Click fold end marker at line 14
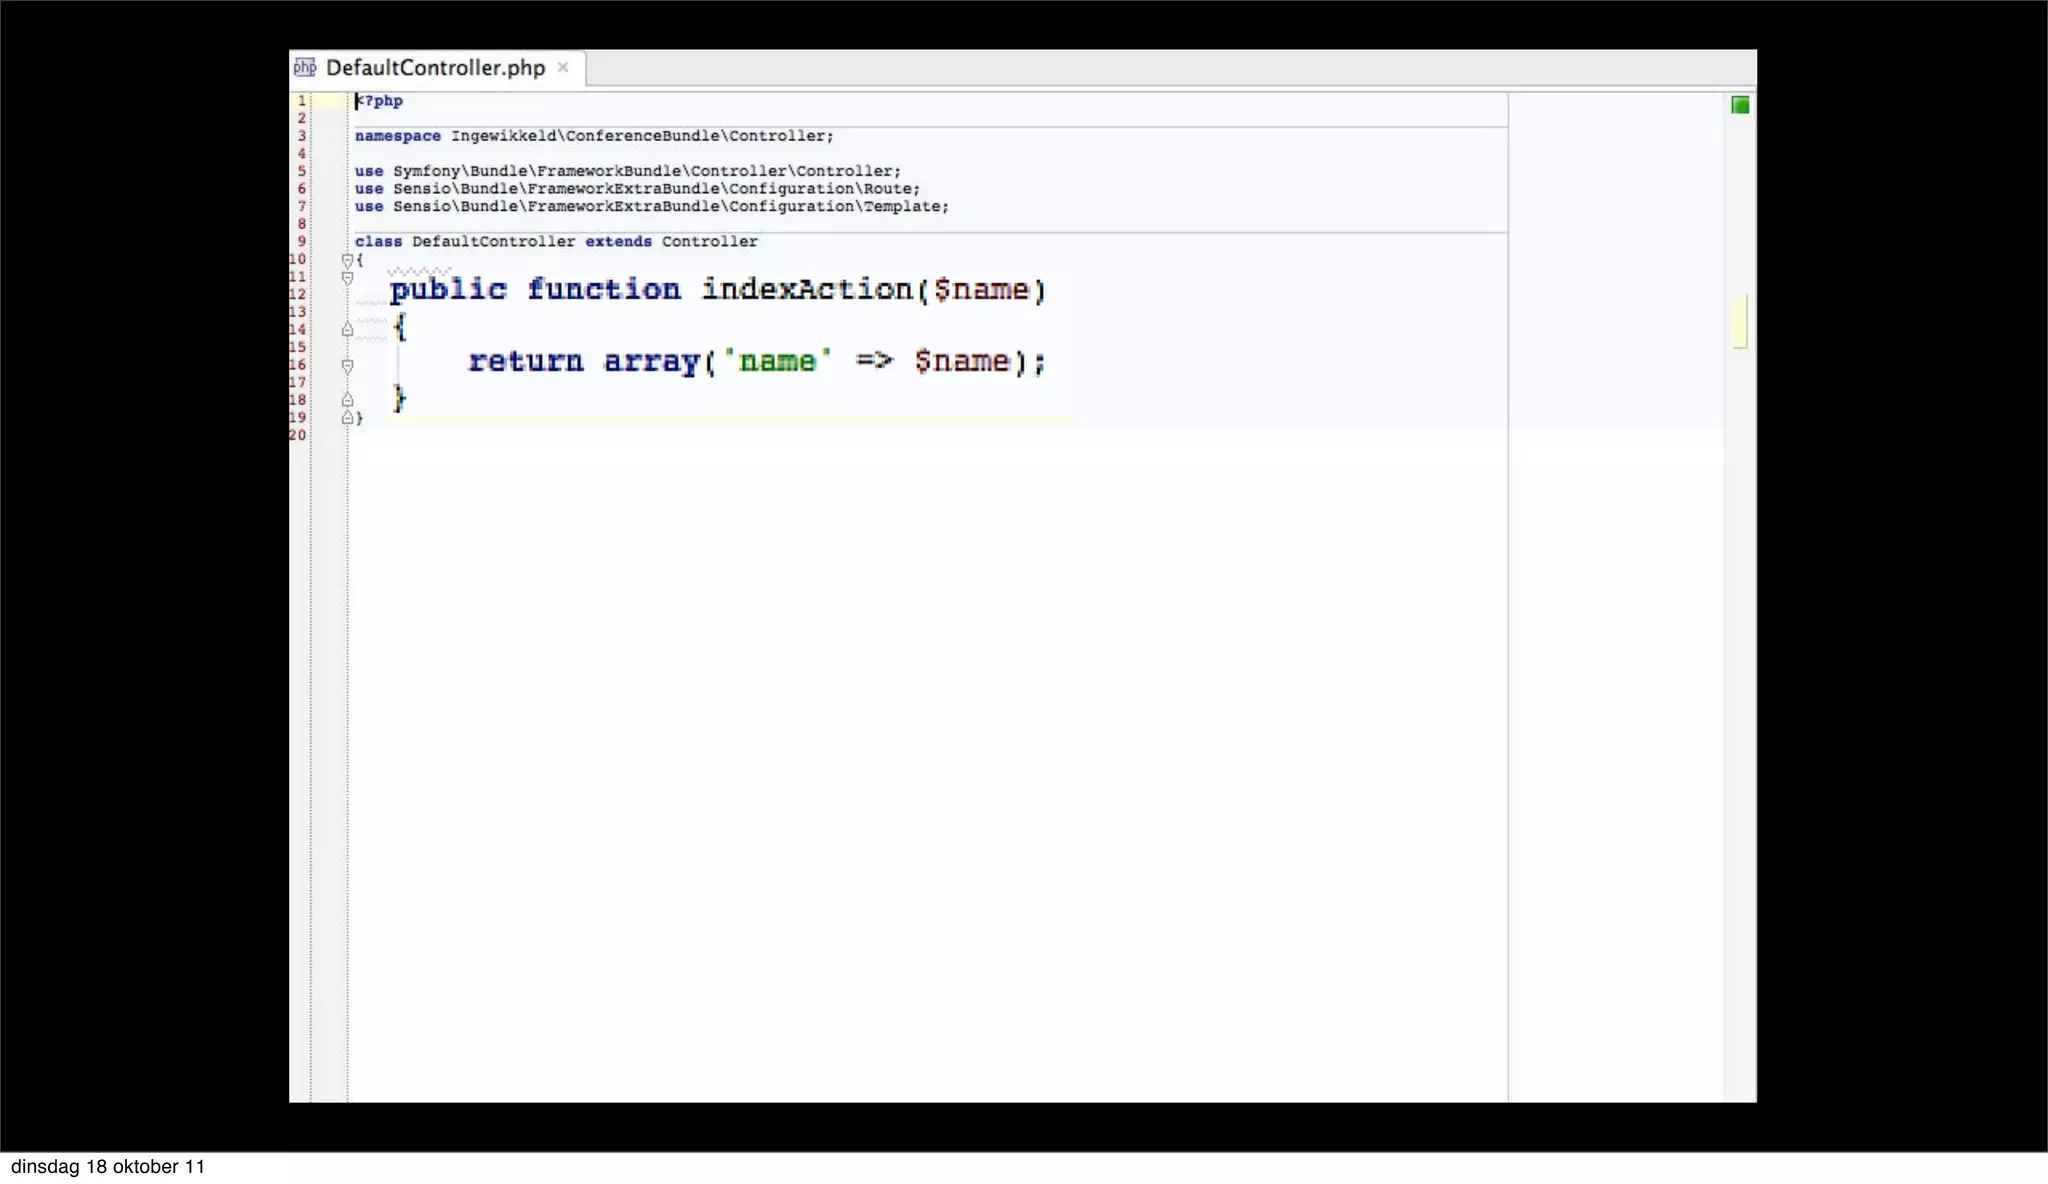Screen dimensions: 2048x1184 click(347, 329)
